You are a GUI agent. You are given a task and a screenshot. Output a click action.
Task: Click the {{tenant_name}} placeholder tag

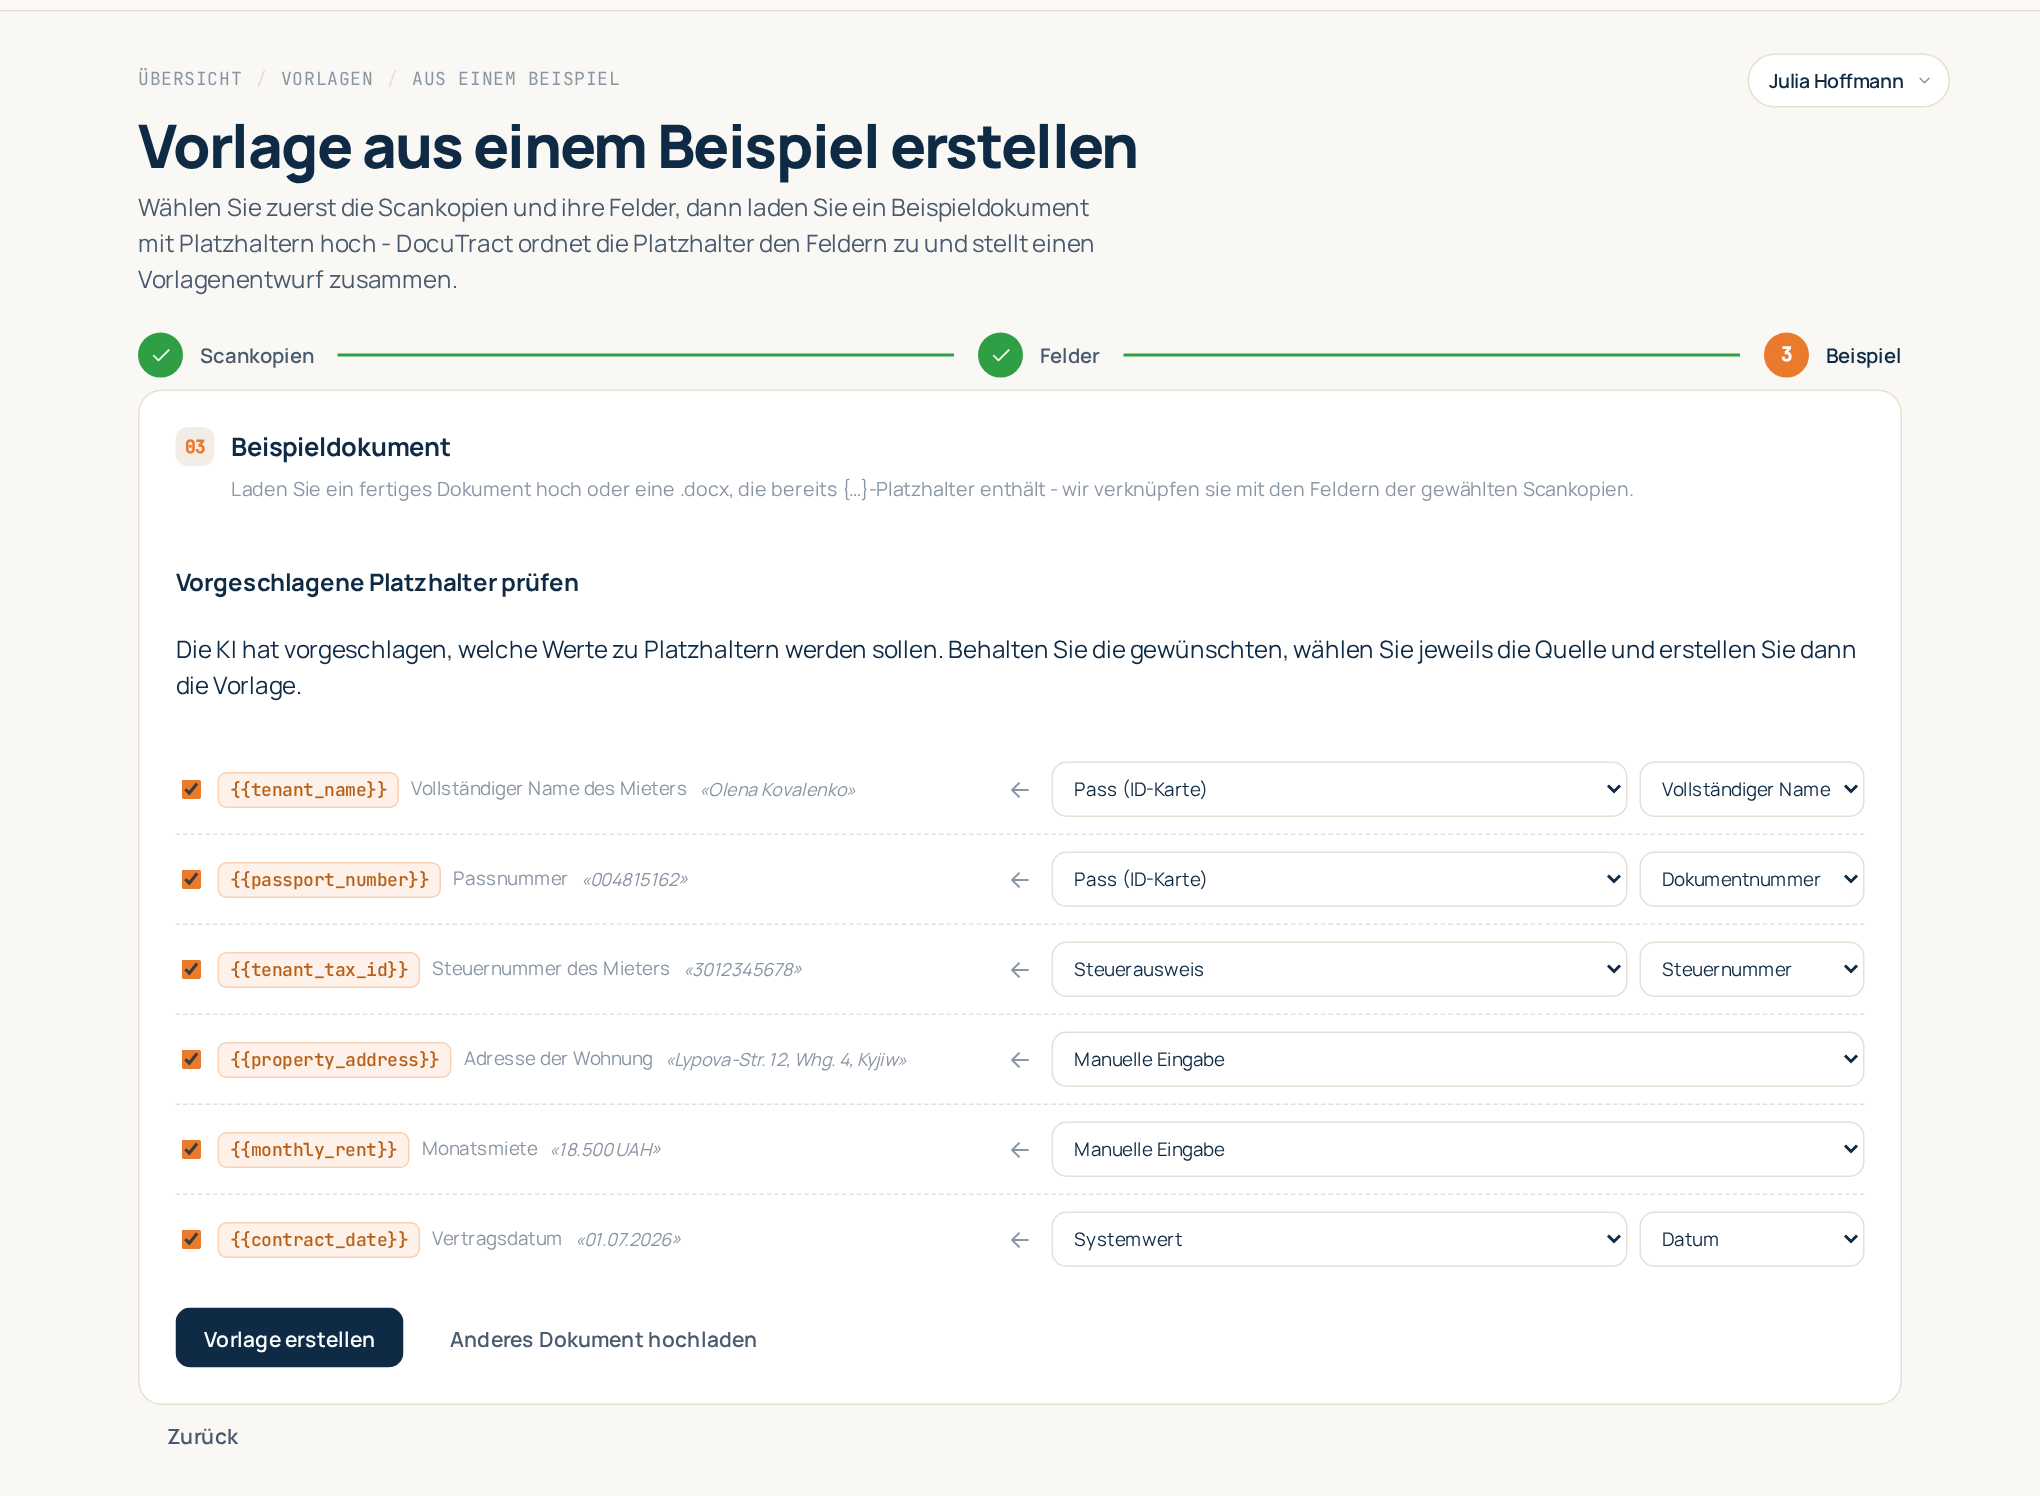[308, 790]
